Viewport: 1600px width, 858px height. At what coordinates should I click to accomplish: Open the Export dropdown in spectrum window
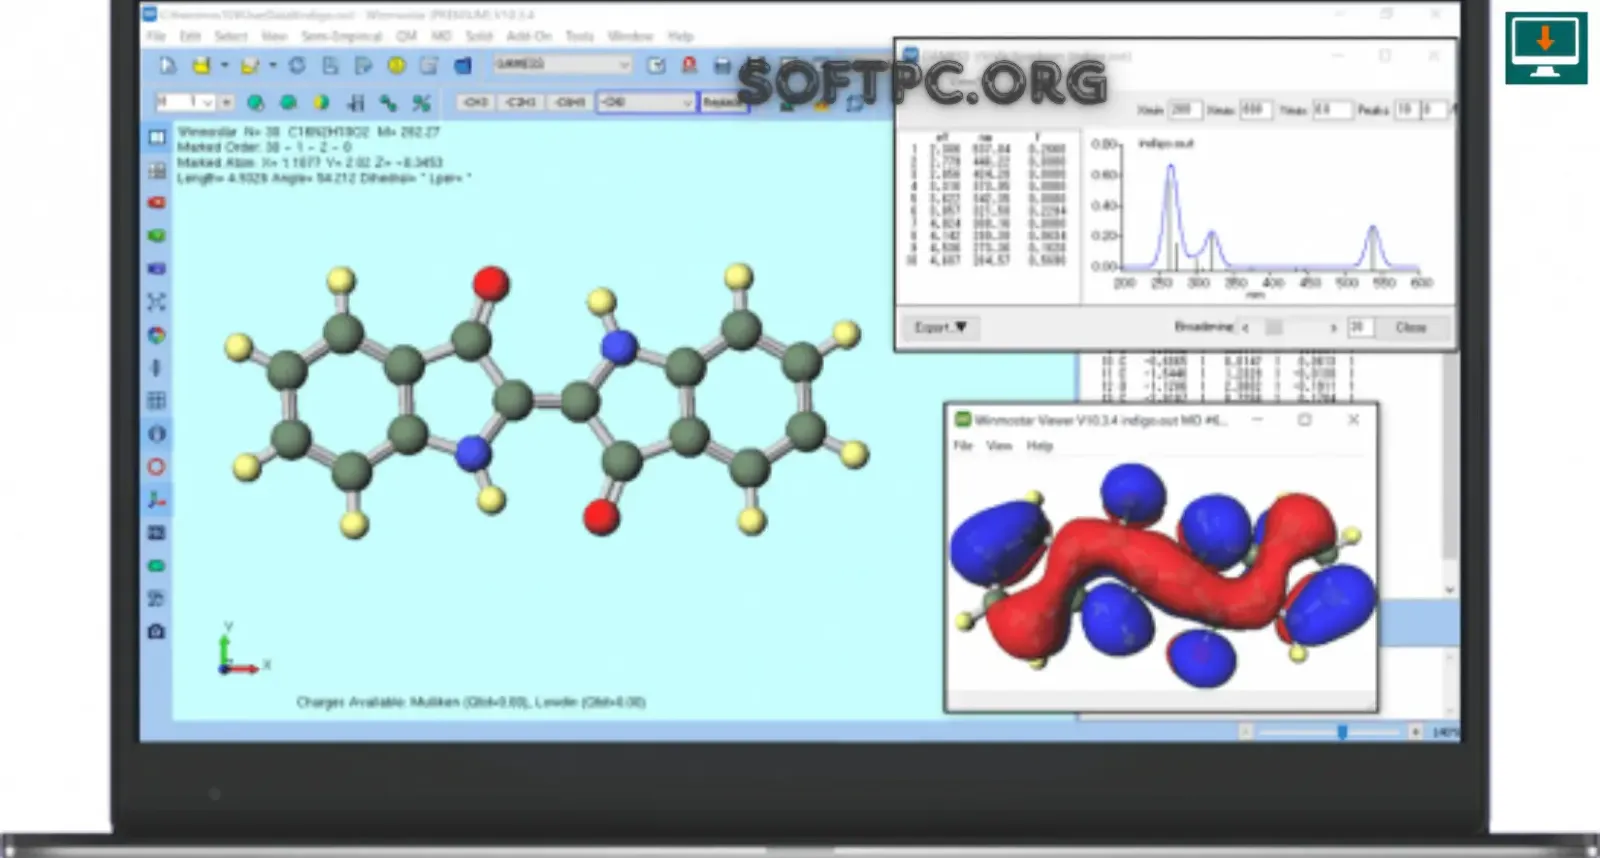pyautogui.click(x=941, y=327)
